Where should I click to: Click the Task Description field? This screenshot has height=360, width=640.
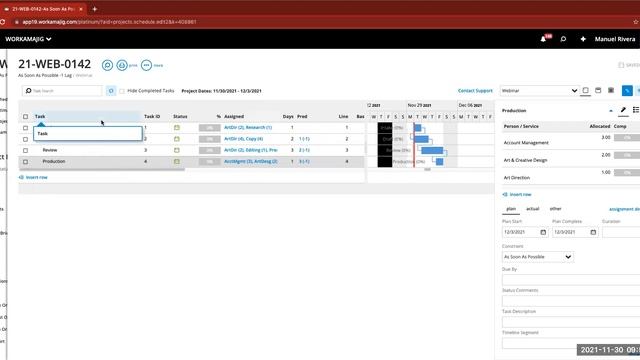tap(571, 322)
